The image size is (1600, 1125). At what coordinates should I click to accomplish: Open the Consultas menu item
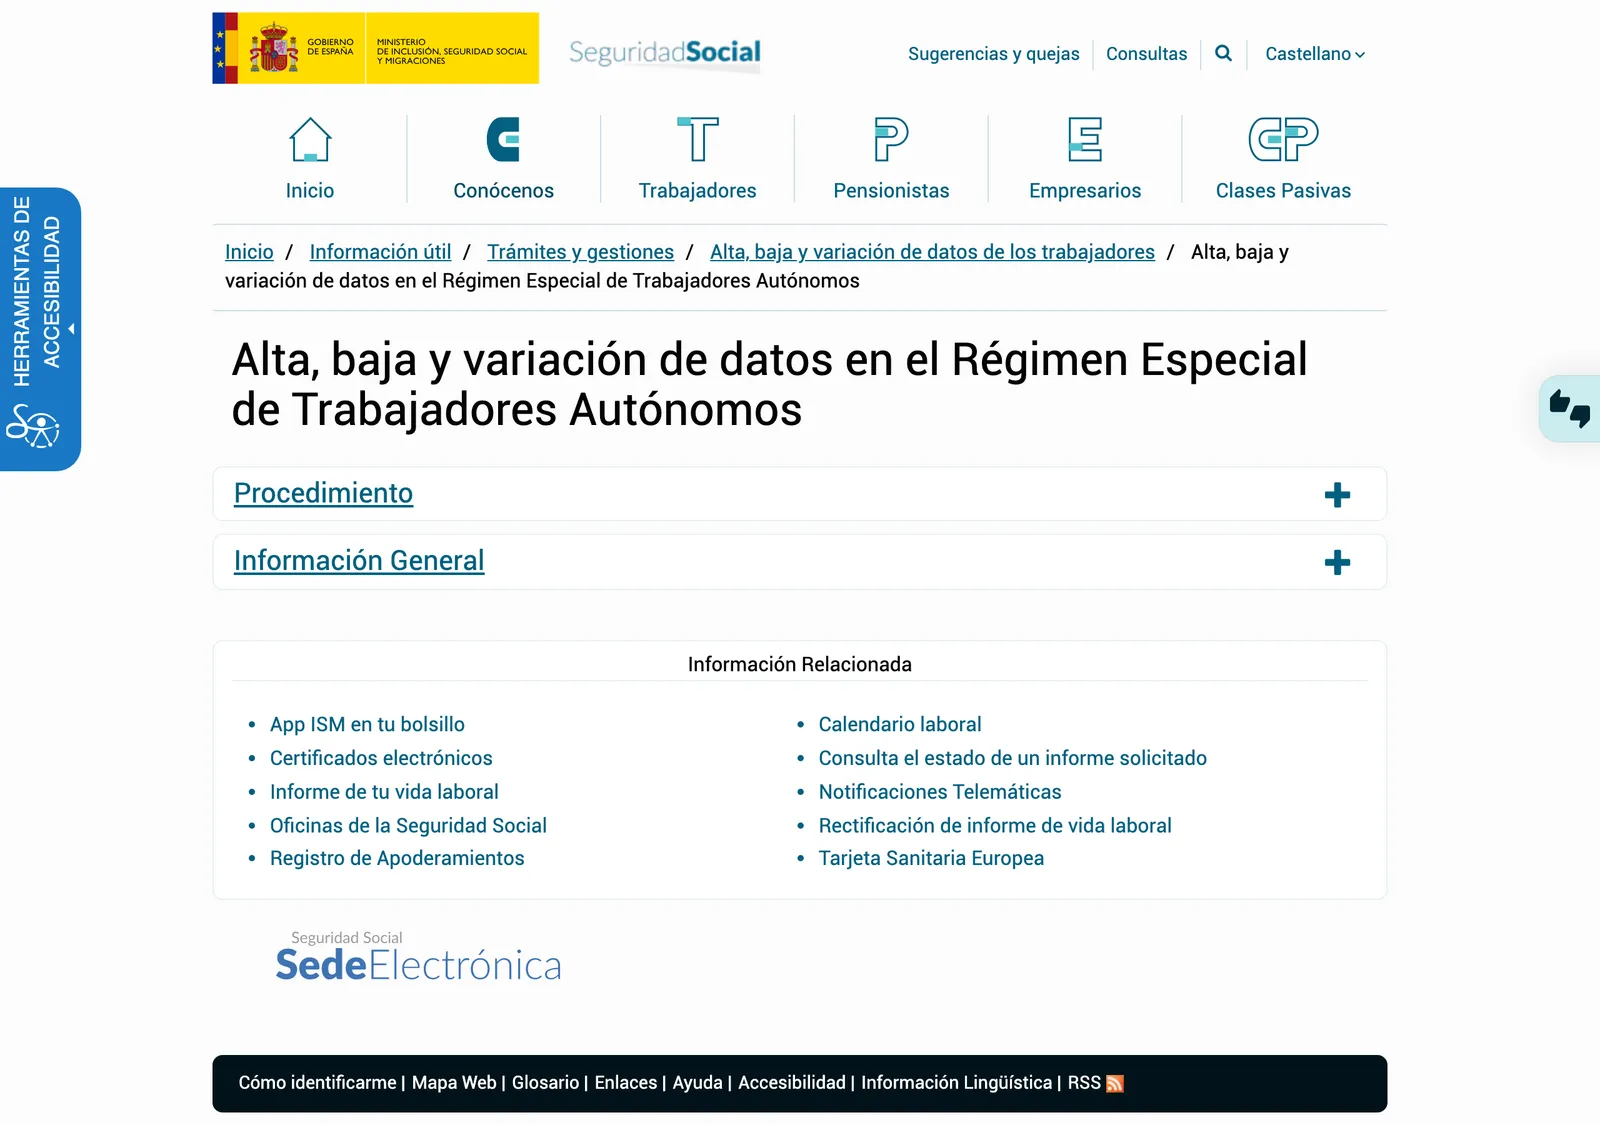1146,54
